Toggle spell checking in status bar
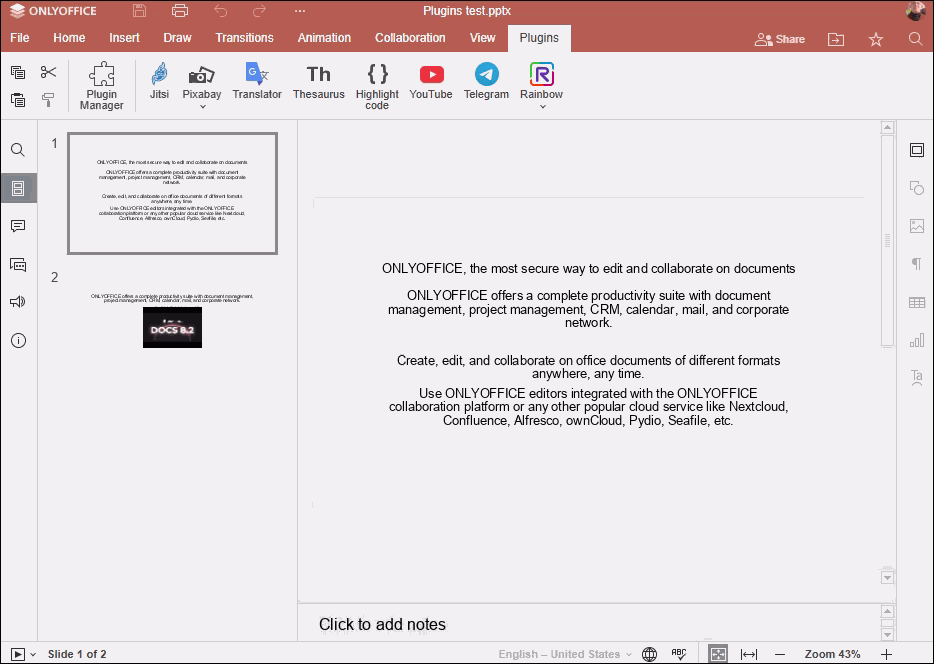 pos(679,654)
